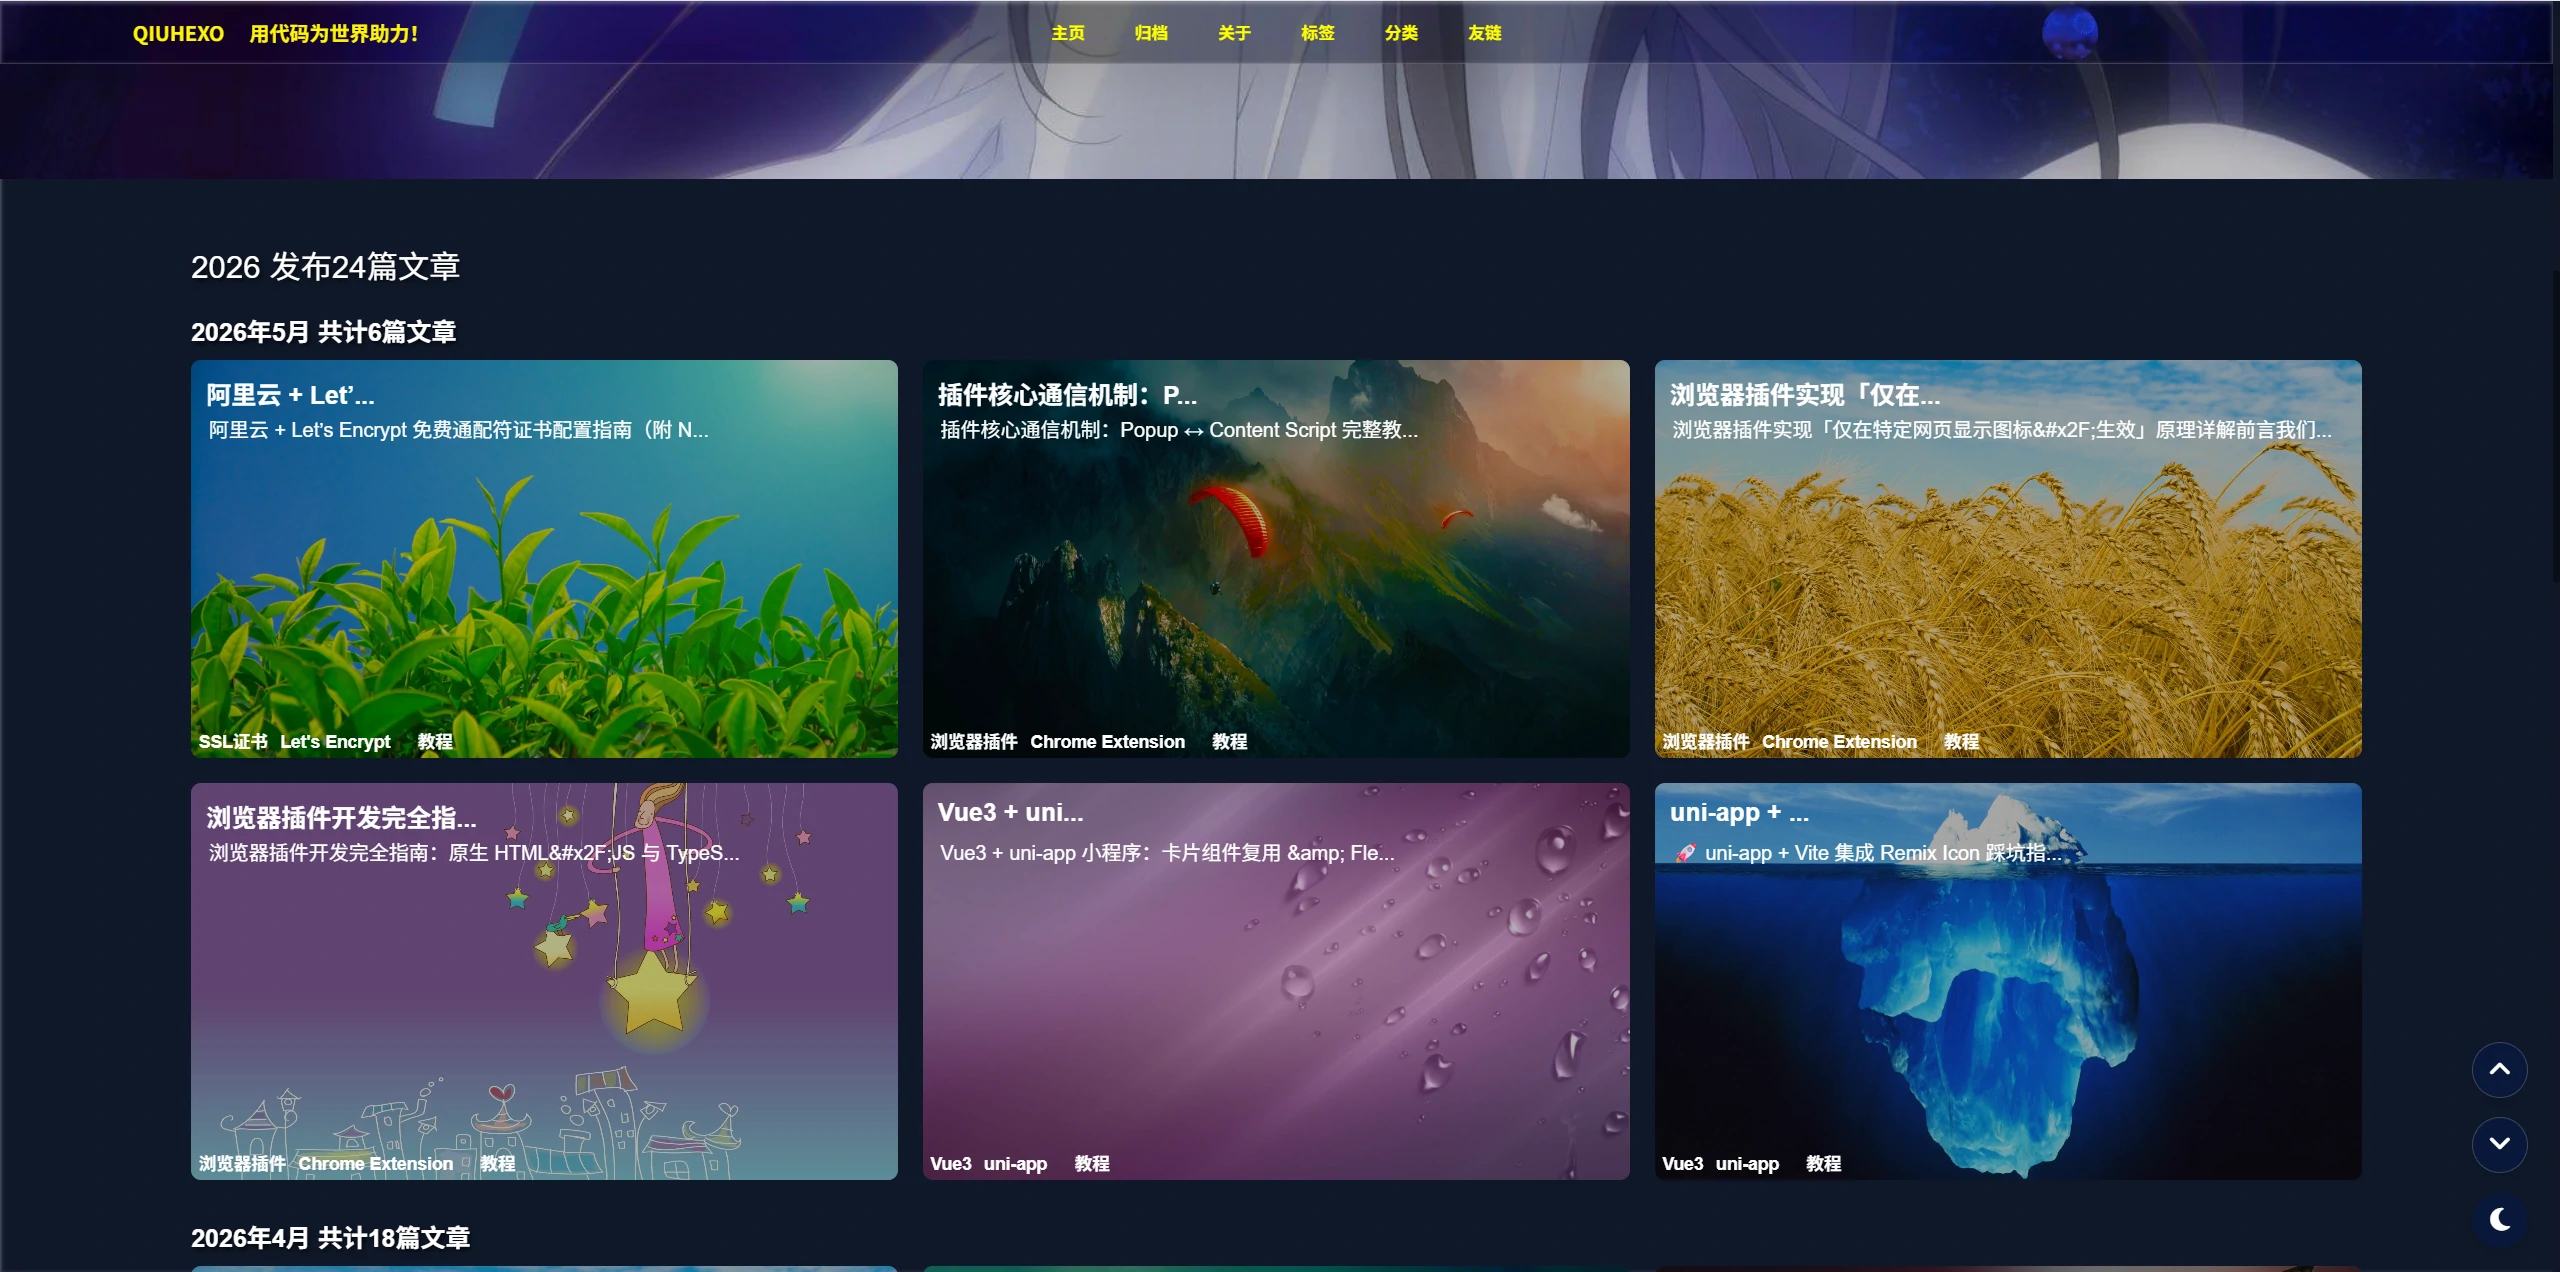This screenshot has width=2560, height=1272.
Task: Click the Popup ↔ Content Script excerpt text
Action: coord(1179,430)
